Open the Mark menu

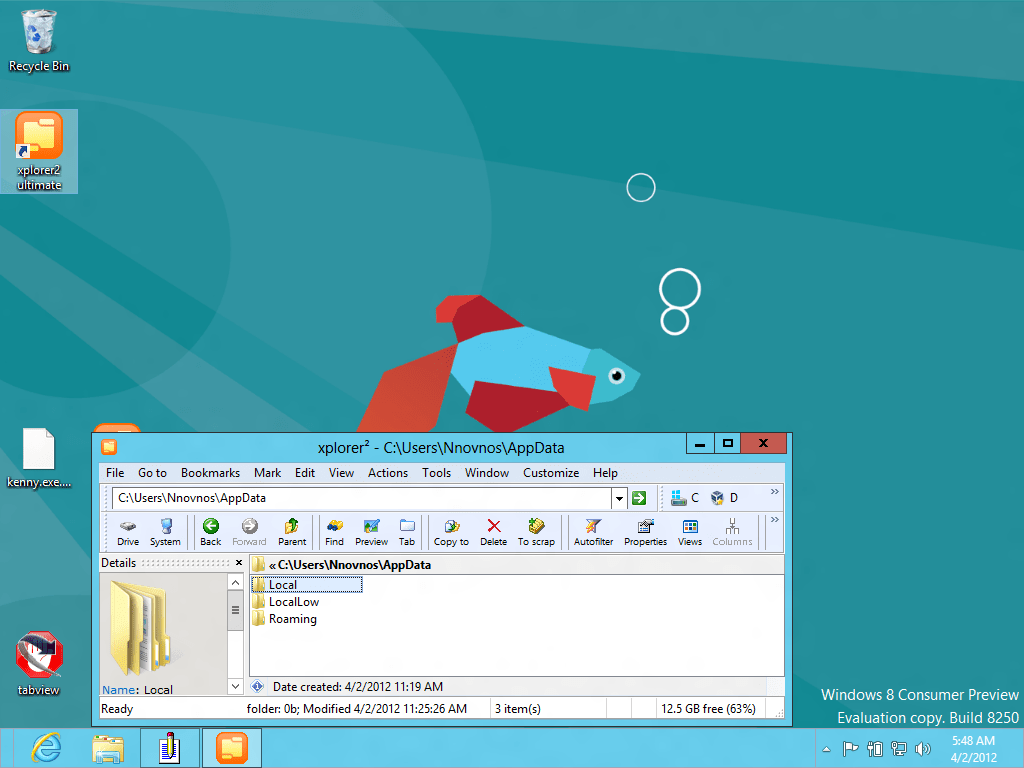[268, 473]
